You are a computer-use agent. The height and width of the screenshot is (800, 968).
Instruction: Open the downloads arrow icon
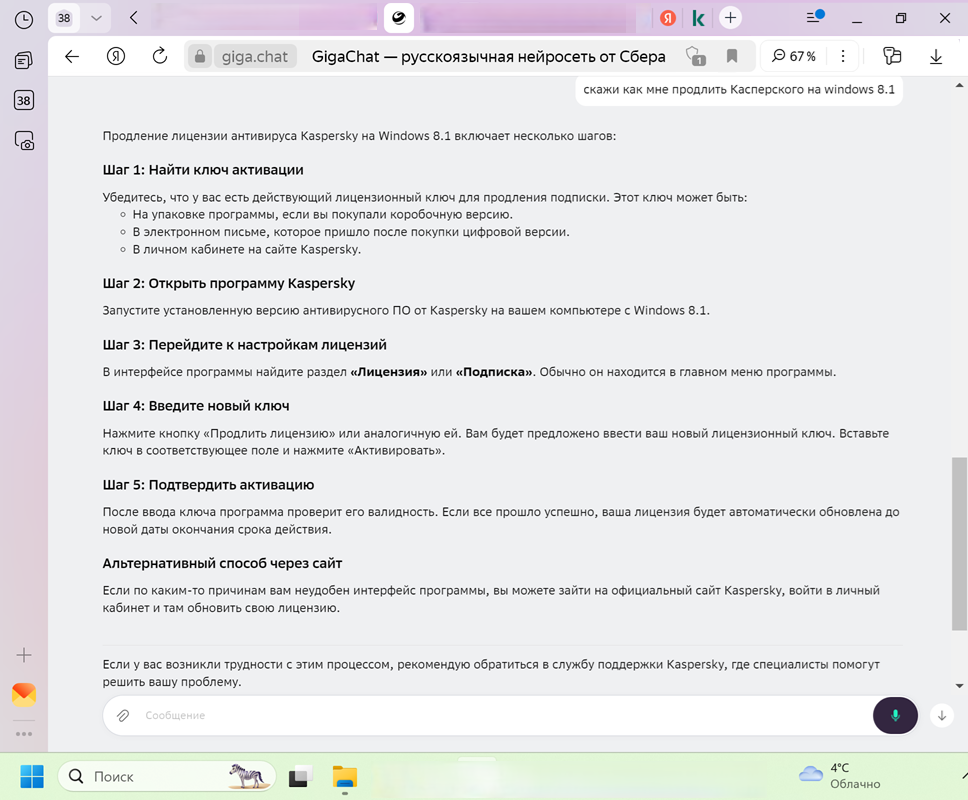click(936, 57)
